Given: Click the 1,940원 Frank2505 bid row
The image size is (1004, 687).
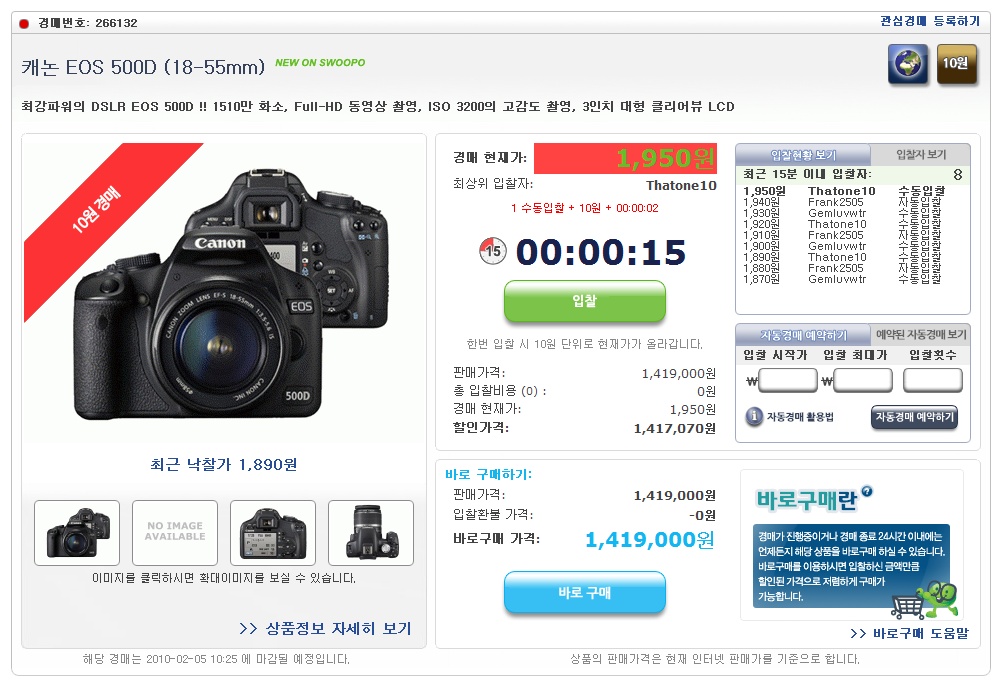Looking at the screenshot, I should pos(844,202).
